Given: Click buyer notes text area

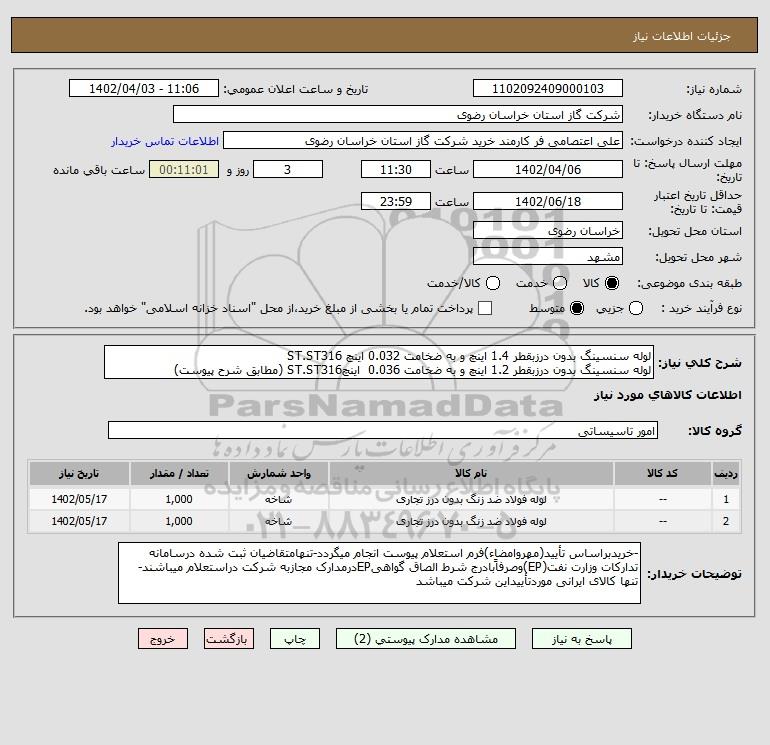Looking at the screenshot, I should point(379,573).
